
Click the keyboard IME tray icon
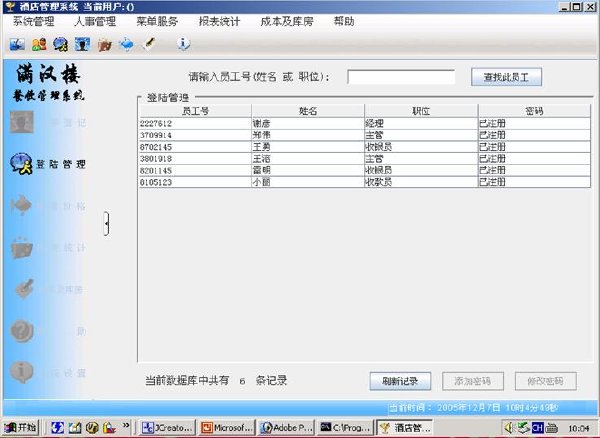pos(551,427)
